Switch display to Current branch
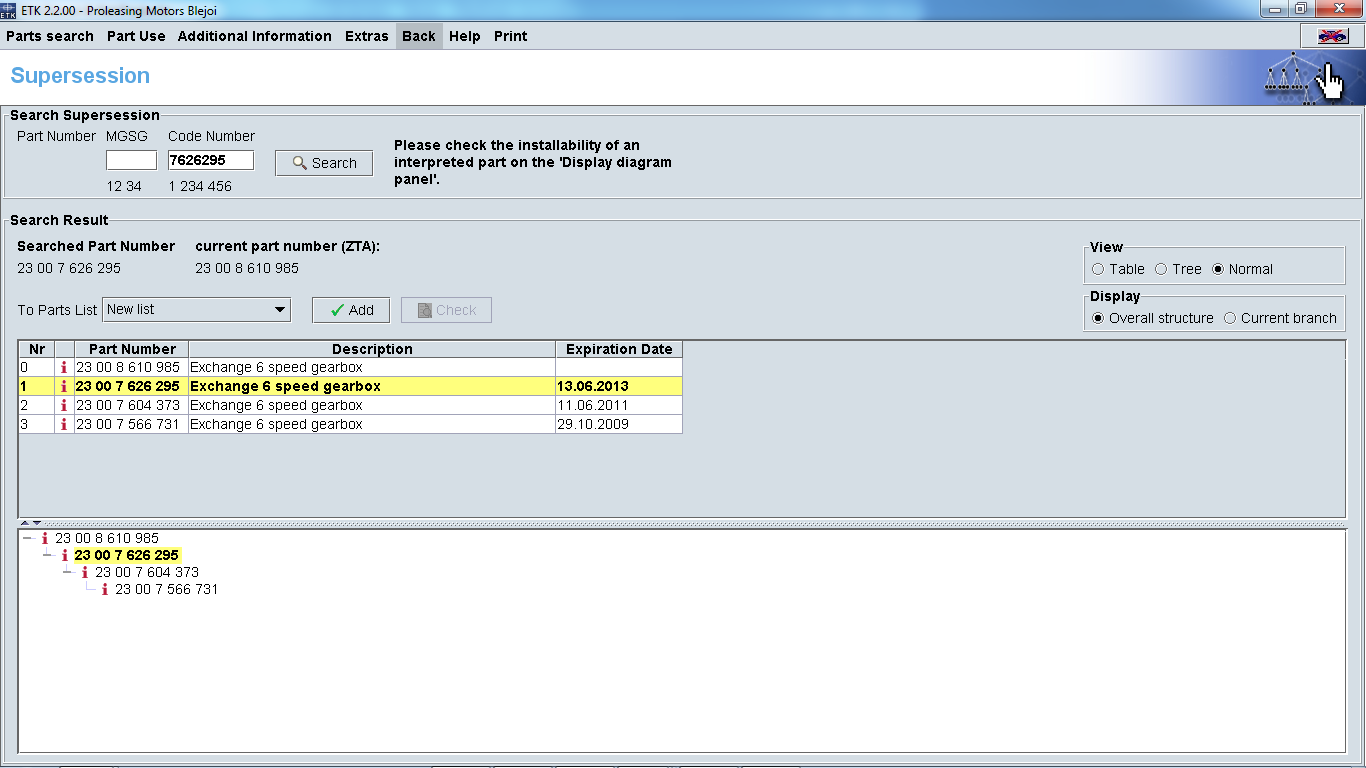1366x768 pixels. tap(1230, 318)
